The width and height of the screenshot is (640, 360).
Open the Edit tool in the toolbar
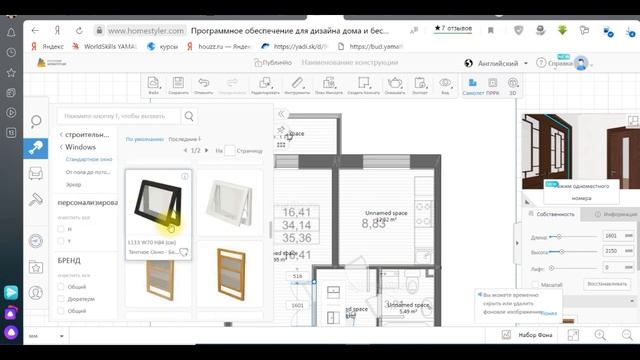pyautogui.click(x=265, y=85)
